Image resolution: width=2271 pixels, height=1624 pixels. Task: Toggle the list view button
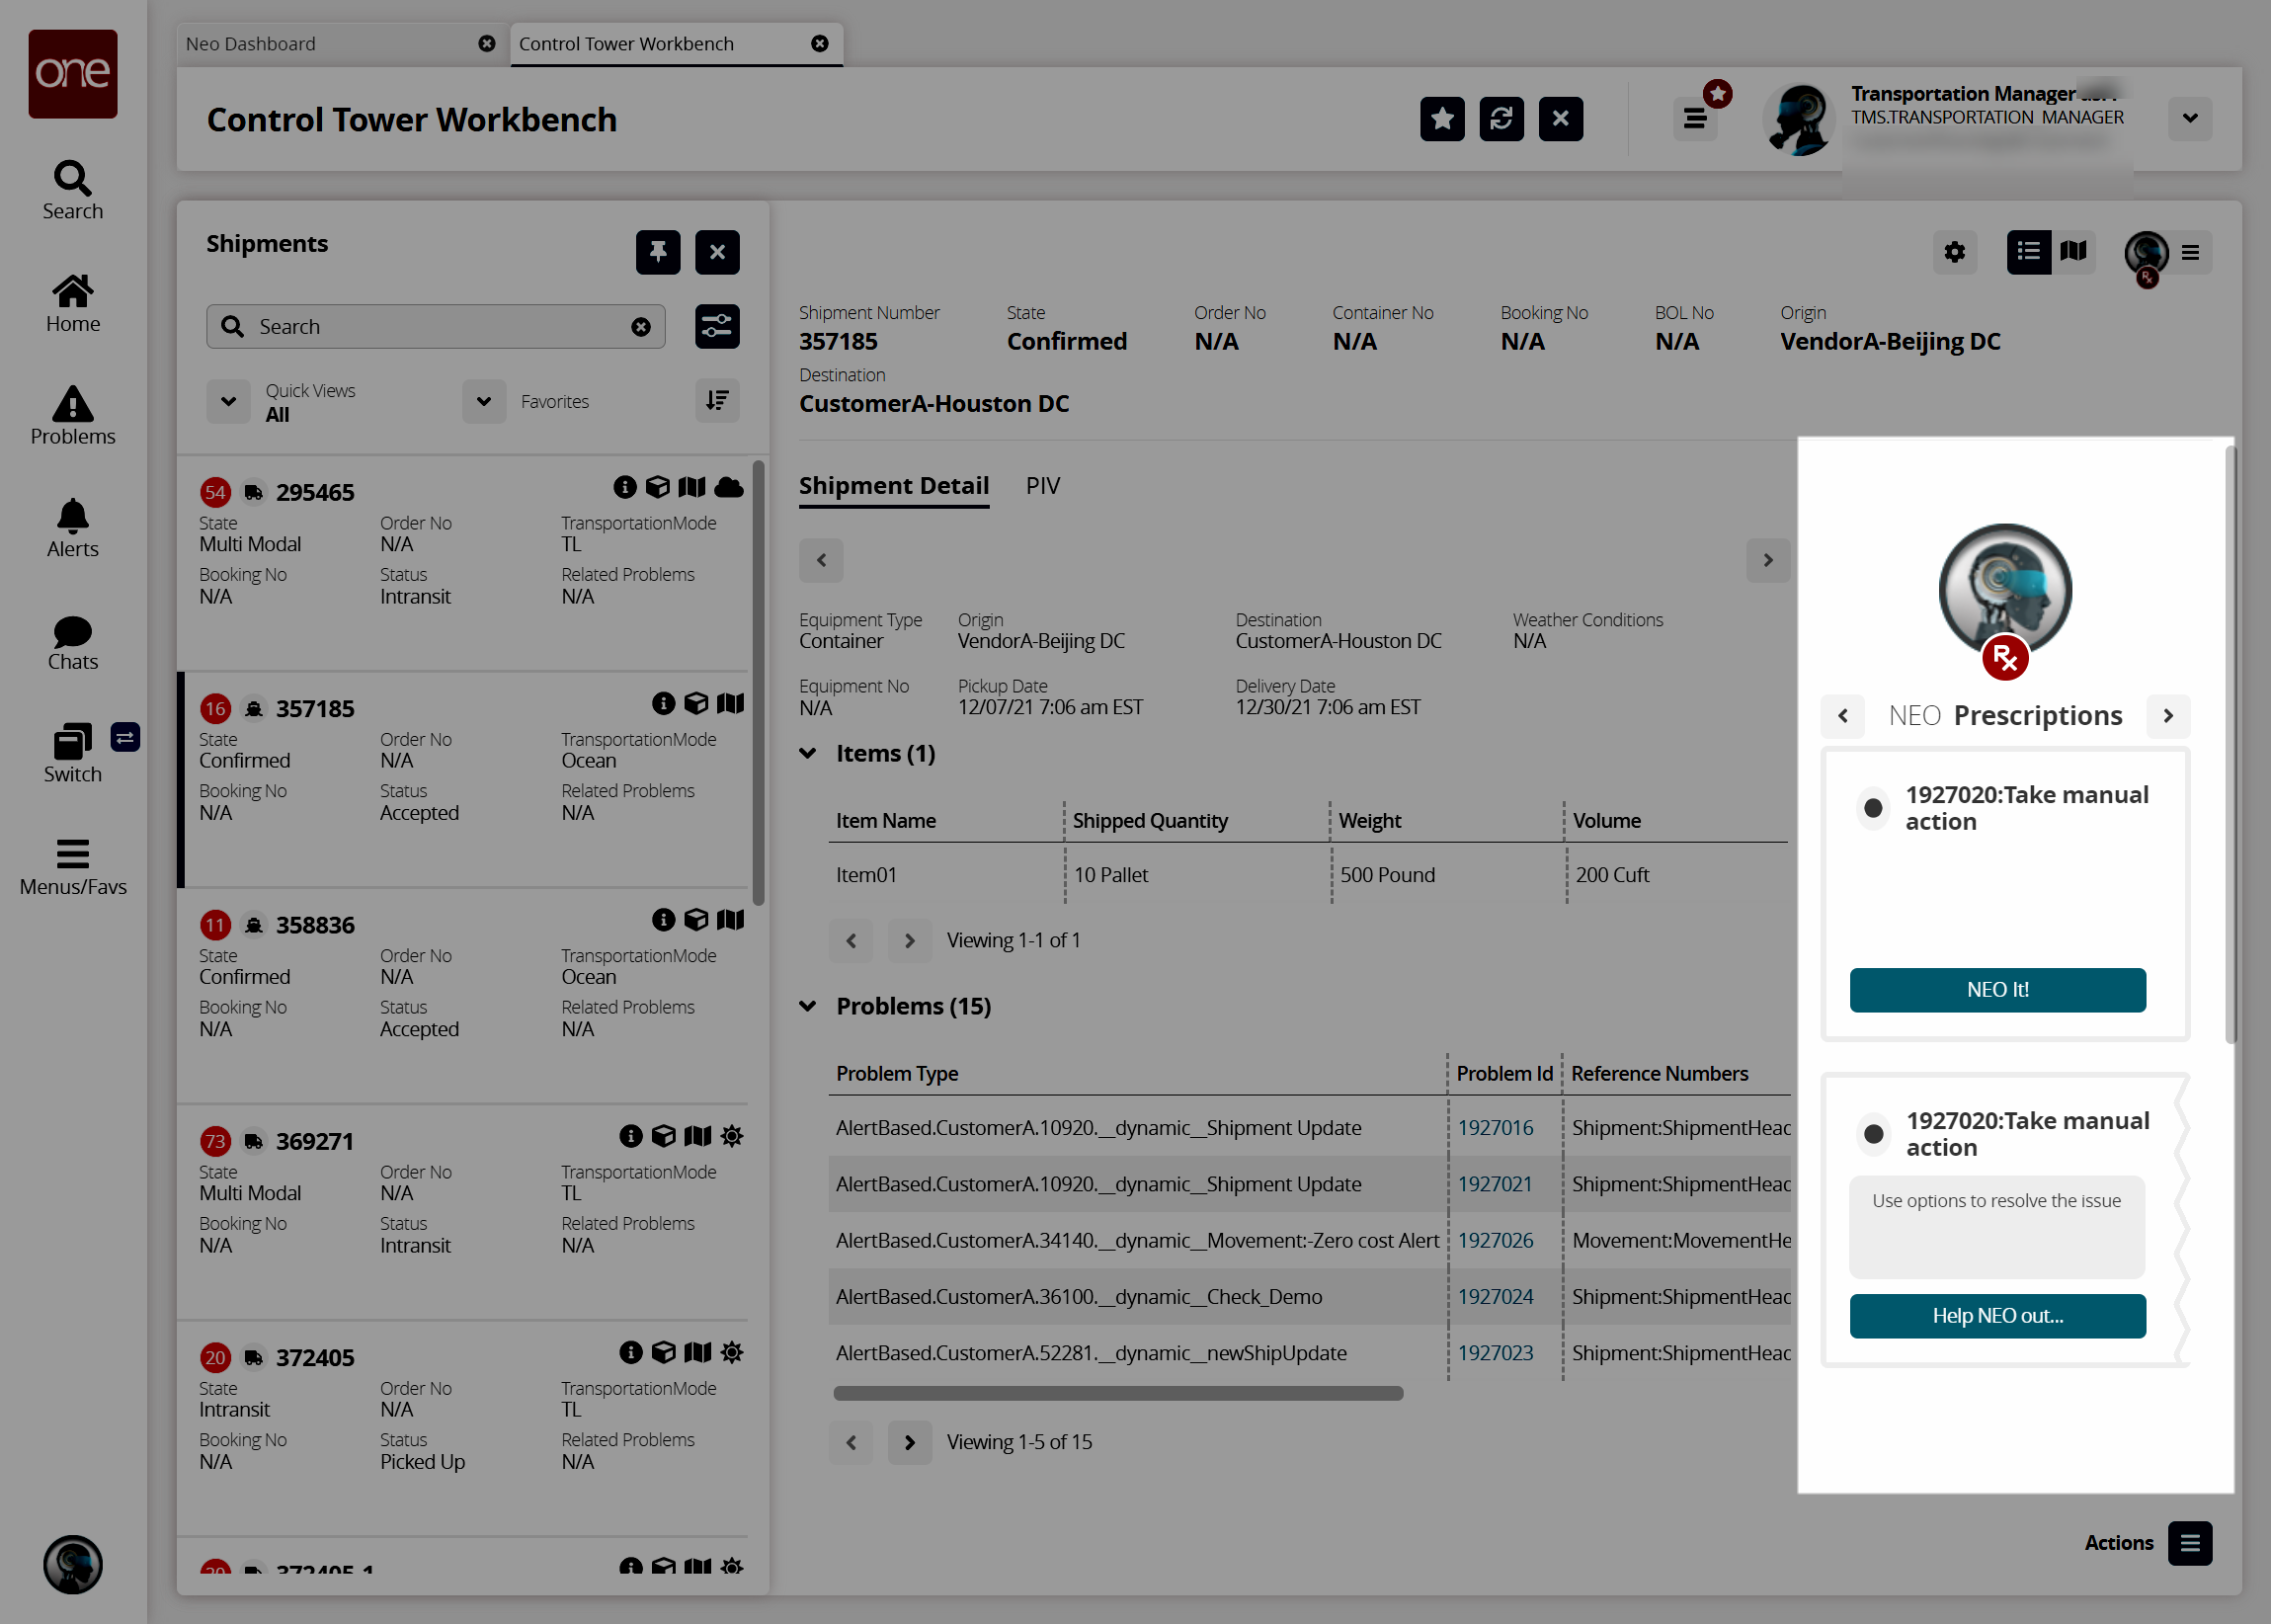tap(2028, 252)
